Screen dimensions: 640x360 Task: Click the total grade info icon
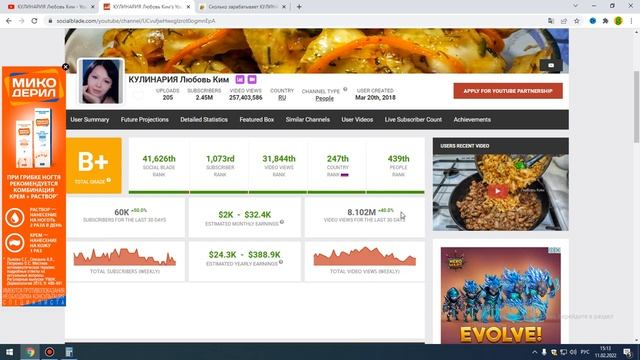coord(109,180)
